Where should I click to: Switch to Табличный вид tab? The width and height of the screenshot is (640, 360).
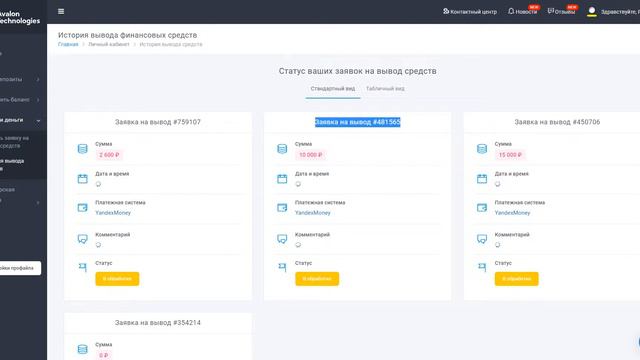pos(385,89)
